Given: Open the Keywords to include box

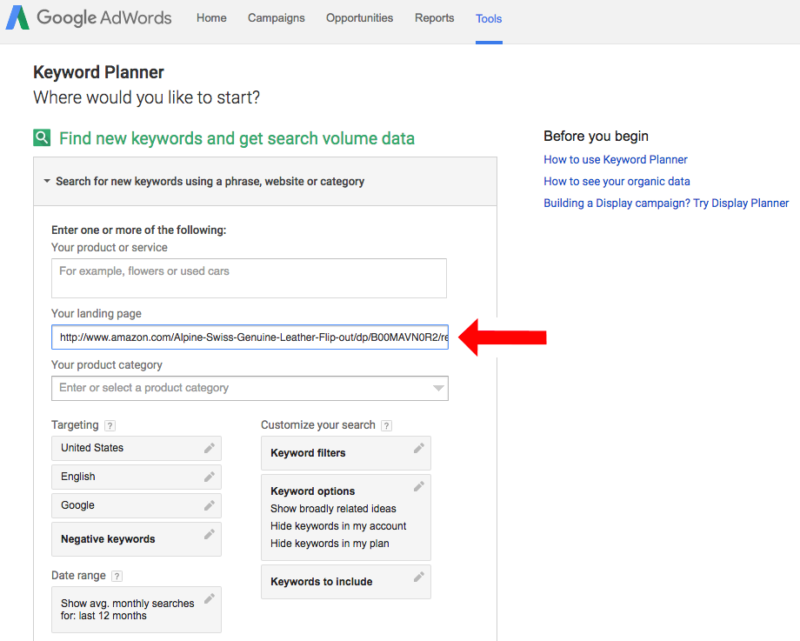Looking at the screenshot, I should (x=346, y=582).
